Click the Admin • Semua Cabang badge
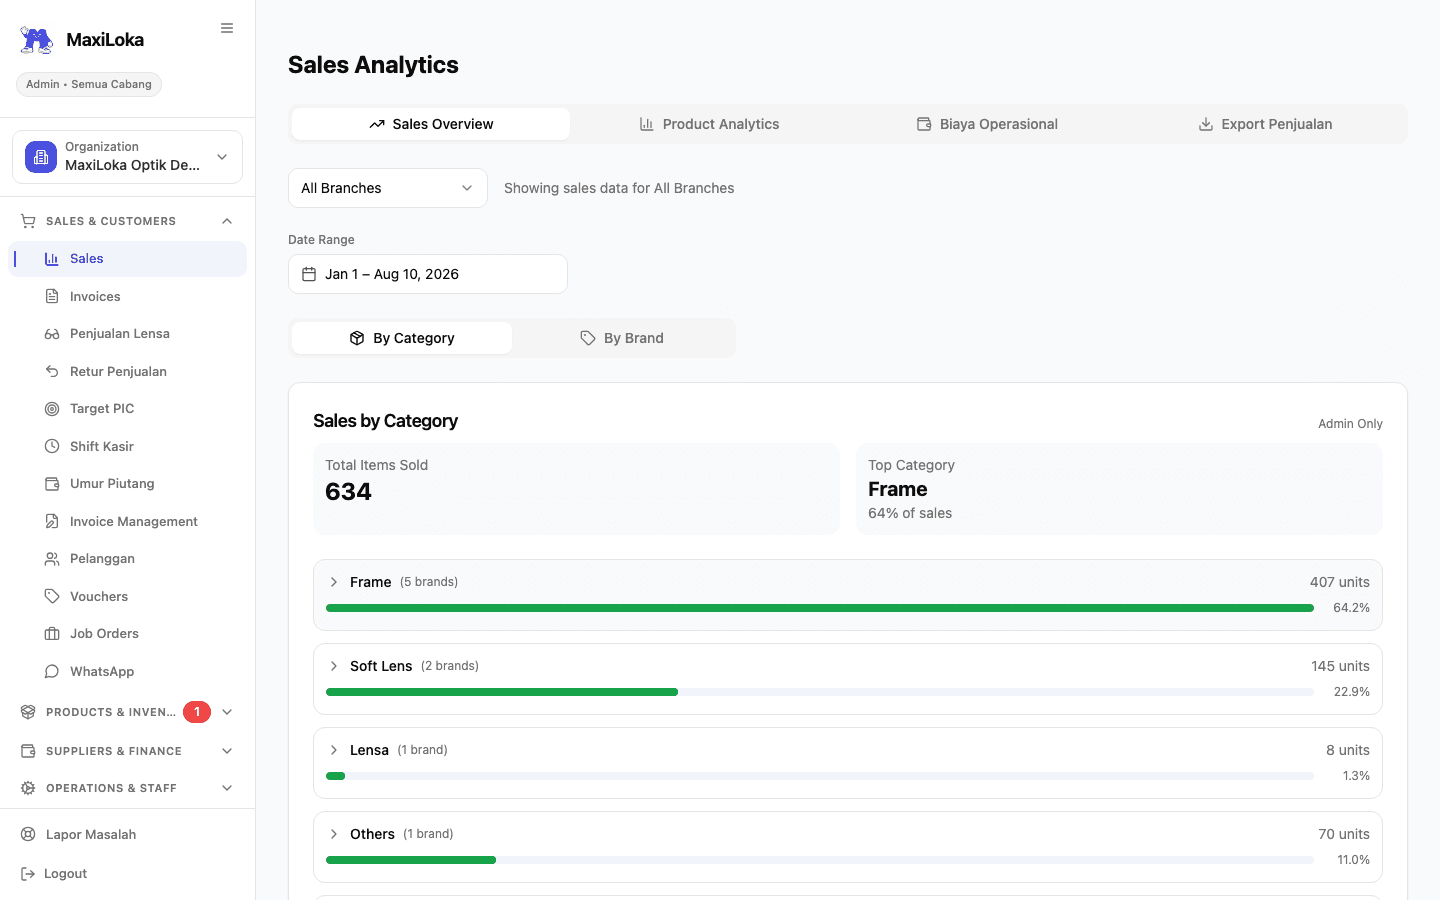1440x900 pixels. pos(89,84)
